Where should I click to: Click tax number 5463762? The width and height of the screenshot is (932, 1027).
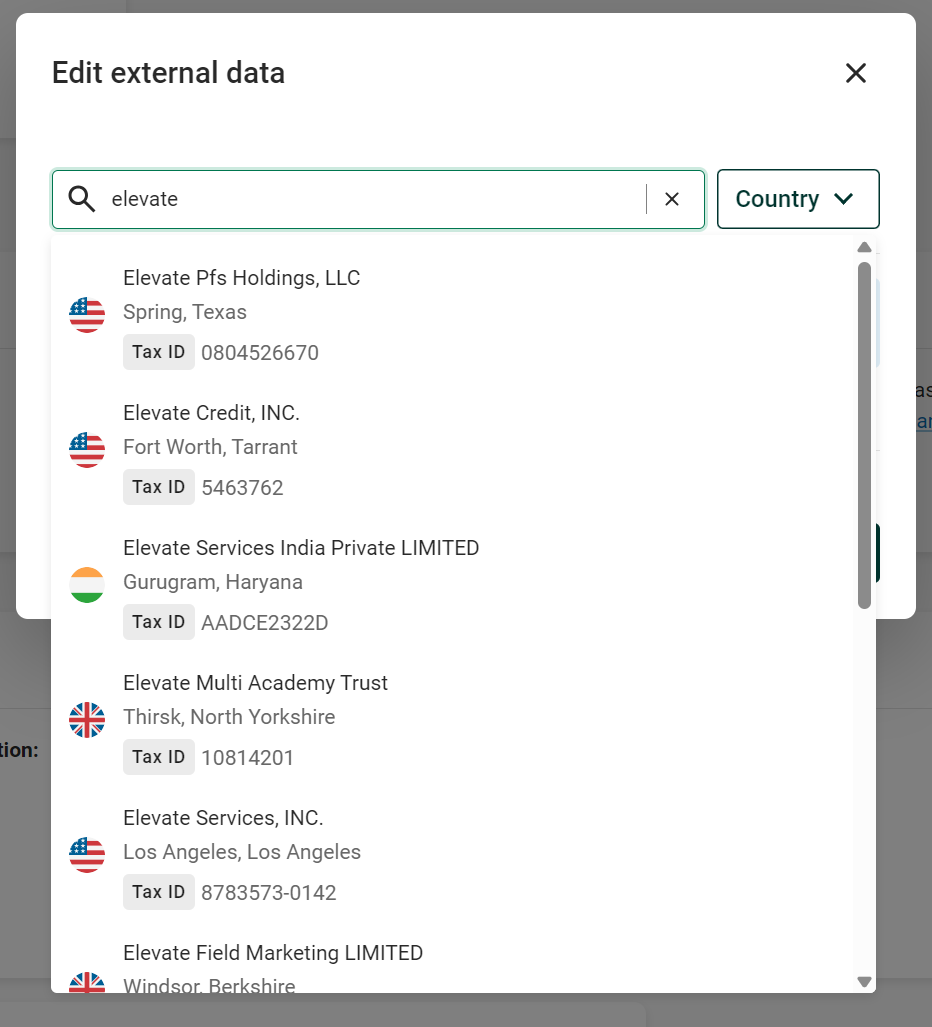[x=242, y=488]
